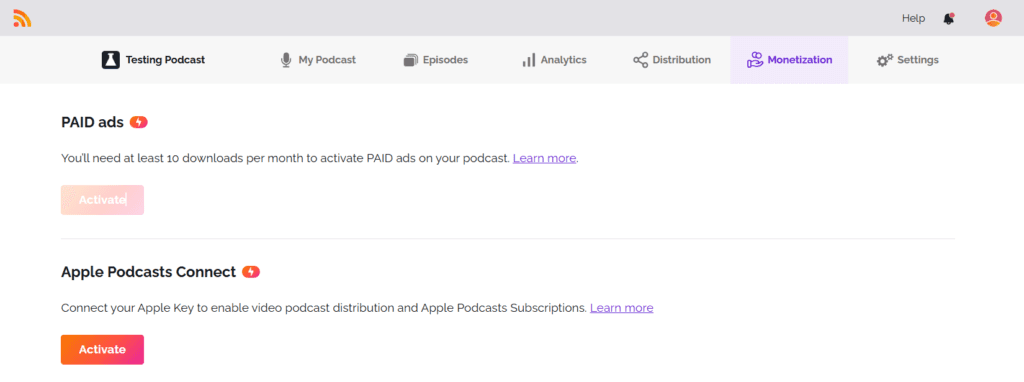Click the Distribution share icon
This screenshot has width=1024, height=382.
click(641, 60)
